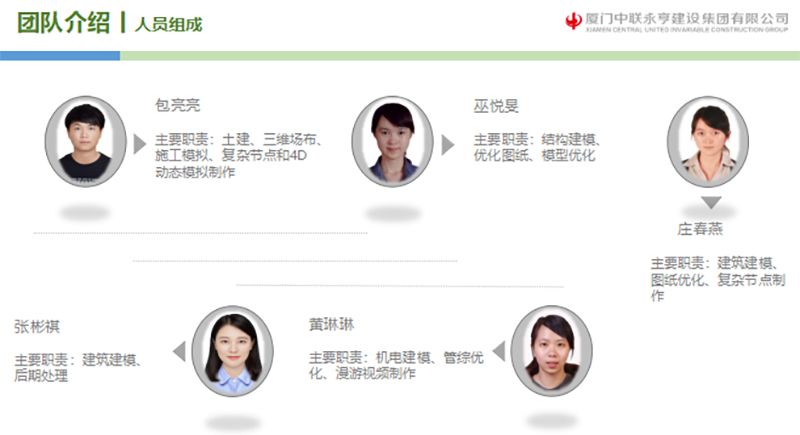Click the name label 张彬祺
The width and height of the screenshot is (800, 435).
coord(37,326)
